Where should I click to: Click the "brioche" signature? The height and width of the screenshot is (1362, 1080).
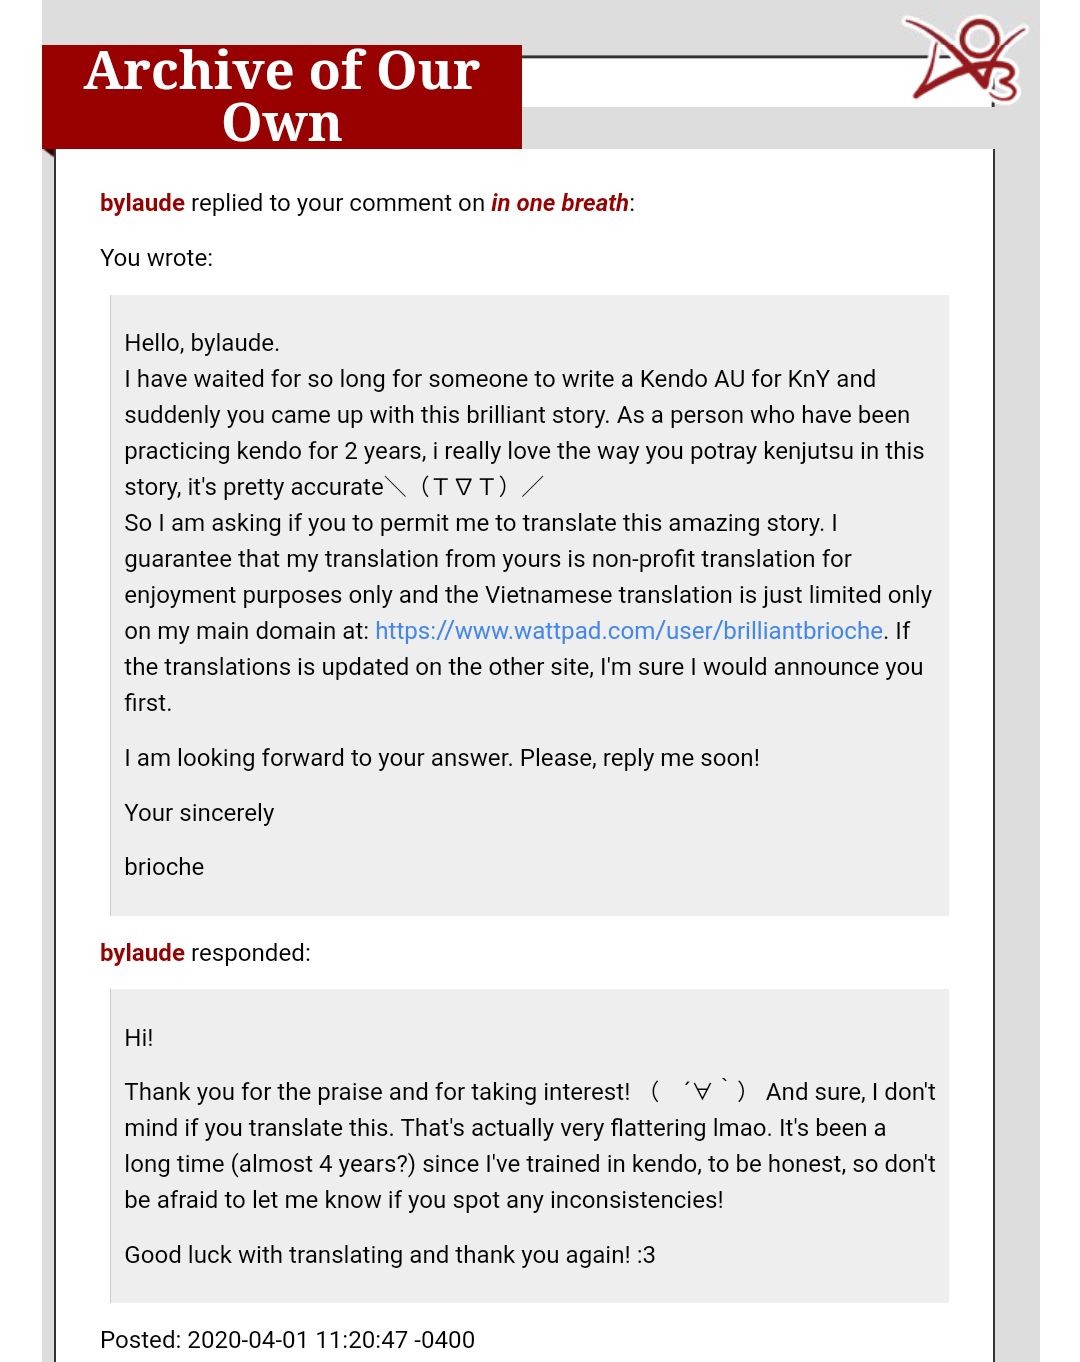[164, 867]
